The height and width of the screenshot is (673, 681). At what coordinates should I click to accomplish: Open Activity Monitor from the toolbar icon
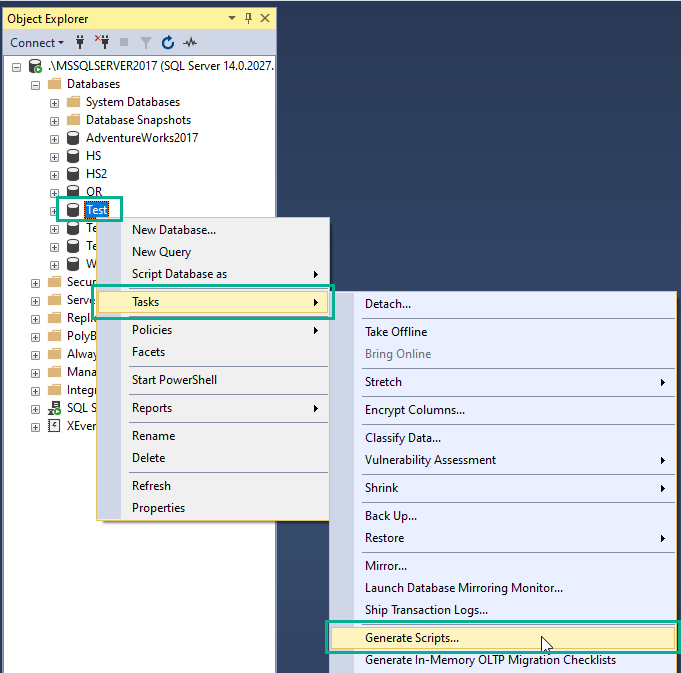tap(190, 43)
